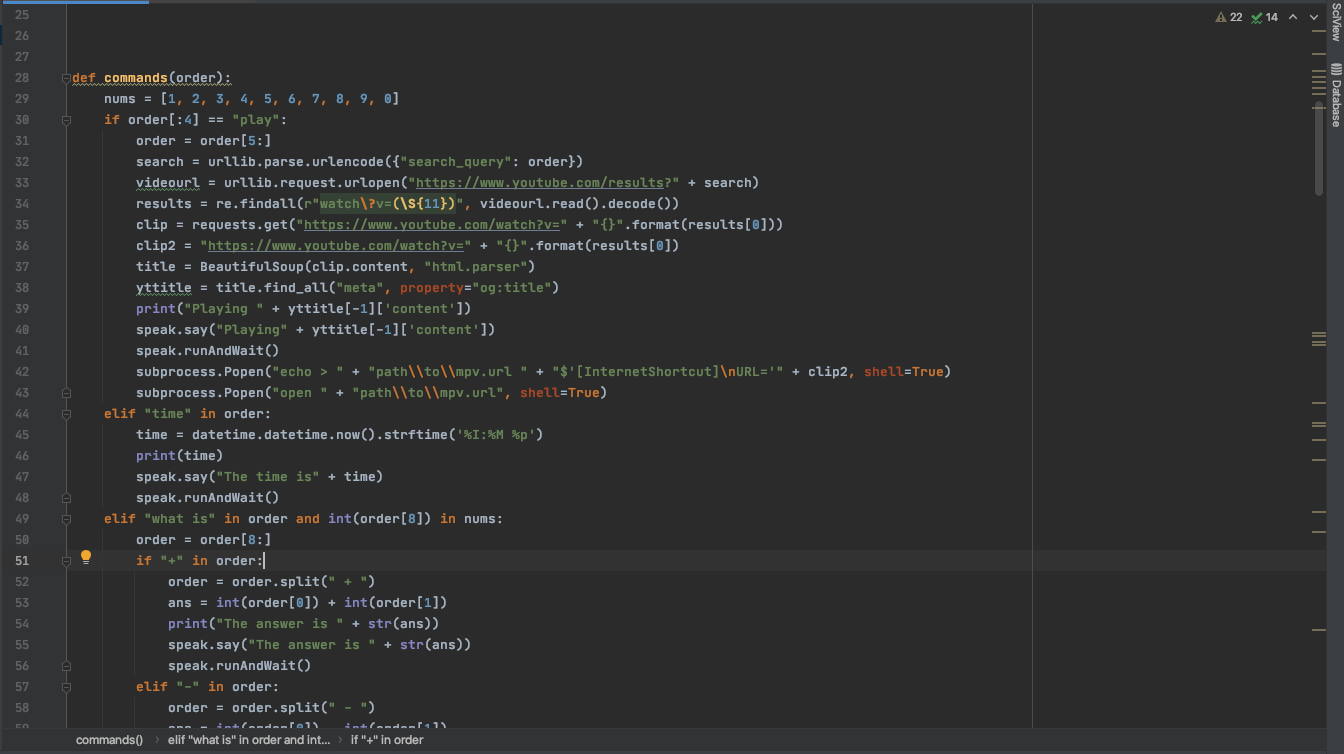1344x754 pixels.
Task: Click the "time = datetime.datetime.now()" line
Action: click(340, 435)
